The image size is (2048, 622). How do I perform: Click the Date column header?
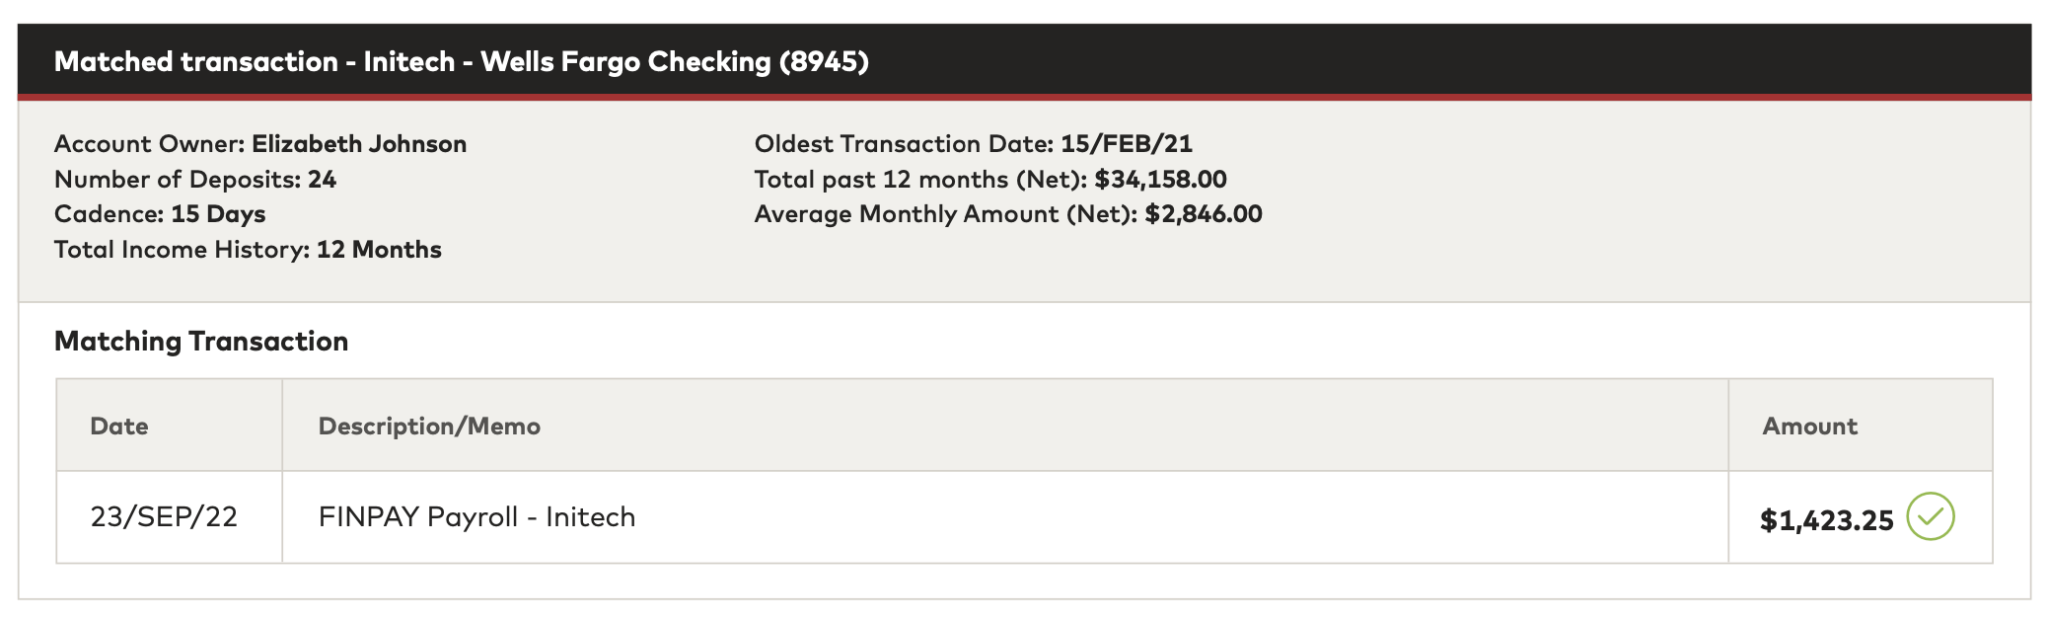(x=119, y=426)
